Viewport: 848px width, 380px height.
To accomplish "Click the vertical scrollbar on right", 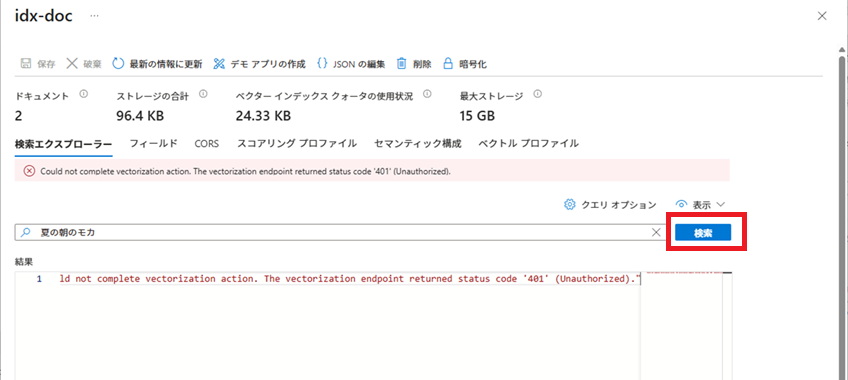I will pyautogui.click(x=842, y=216).
